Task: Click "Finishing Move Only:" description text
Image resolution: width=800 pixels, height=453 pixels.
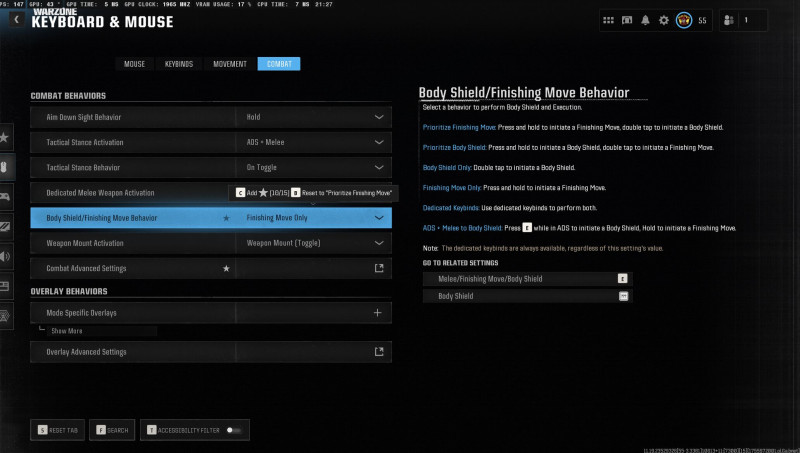Action: [452, 188]
